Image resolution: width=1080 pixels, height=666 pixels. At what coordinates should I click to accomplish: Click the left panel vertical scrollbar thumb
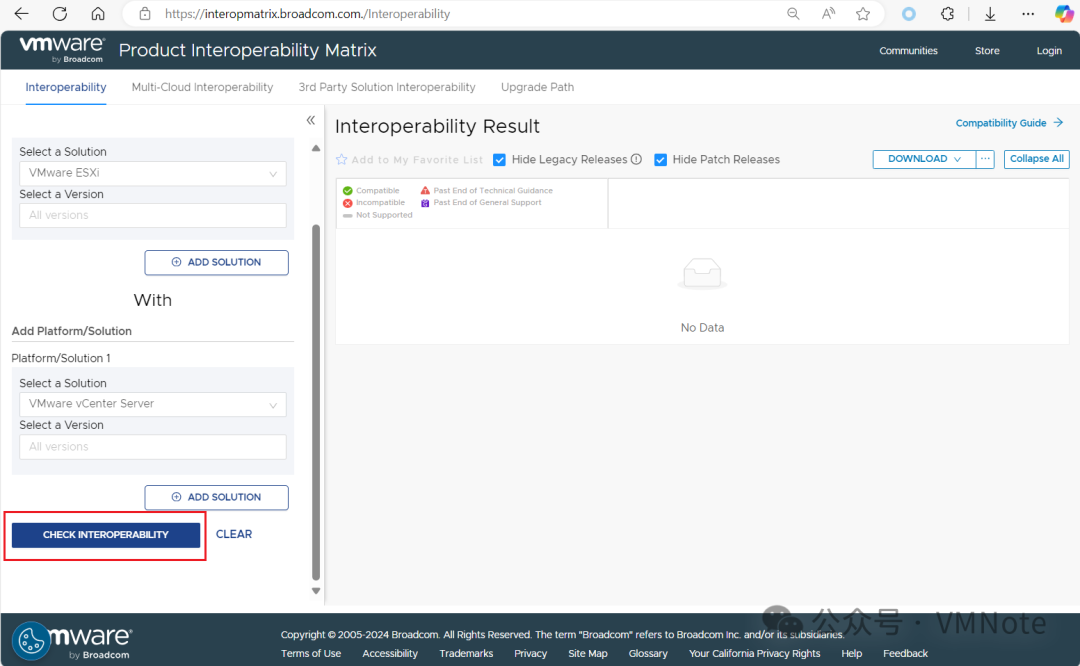point(316,403)
